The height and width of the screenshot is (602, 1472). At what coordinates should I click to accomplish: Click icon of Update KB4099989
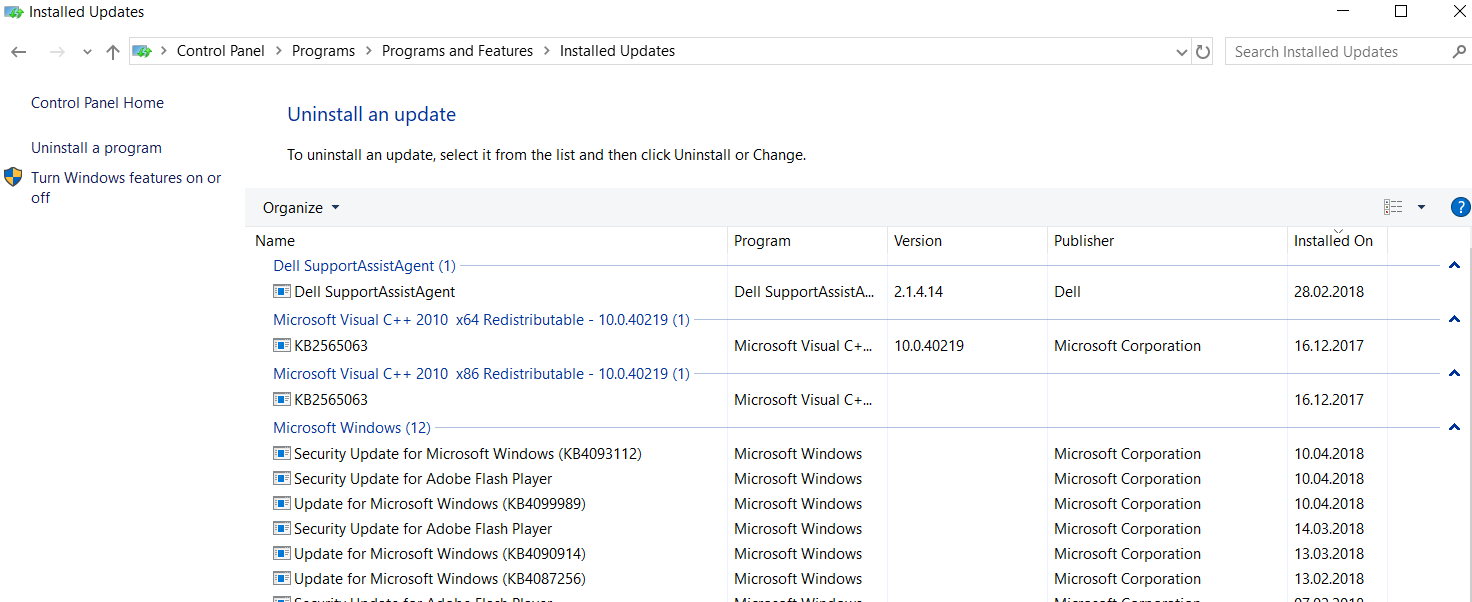pyautogui.click(x=282, y=504)
